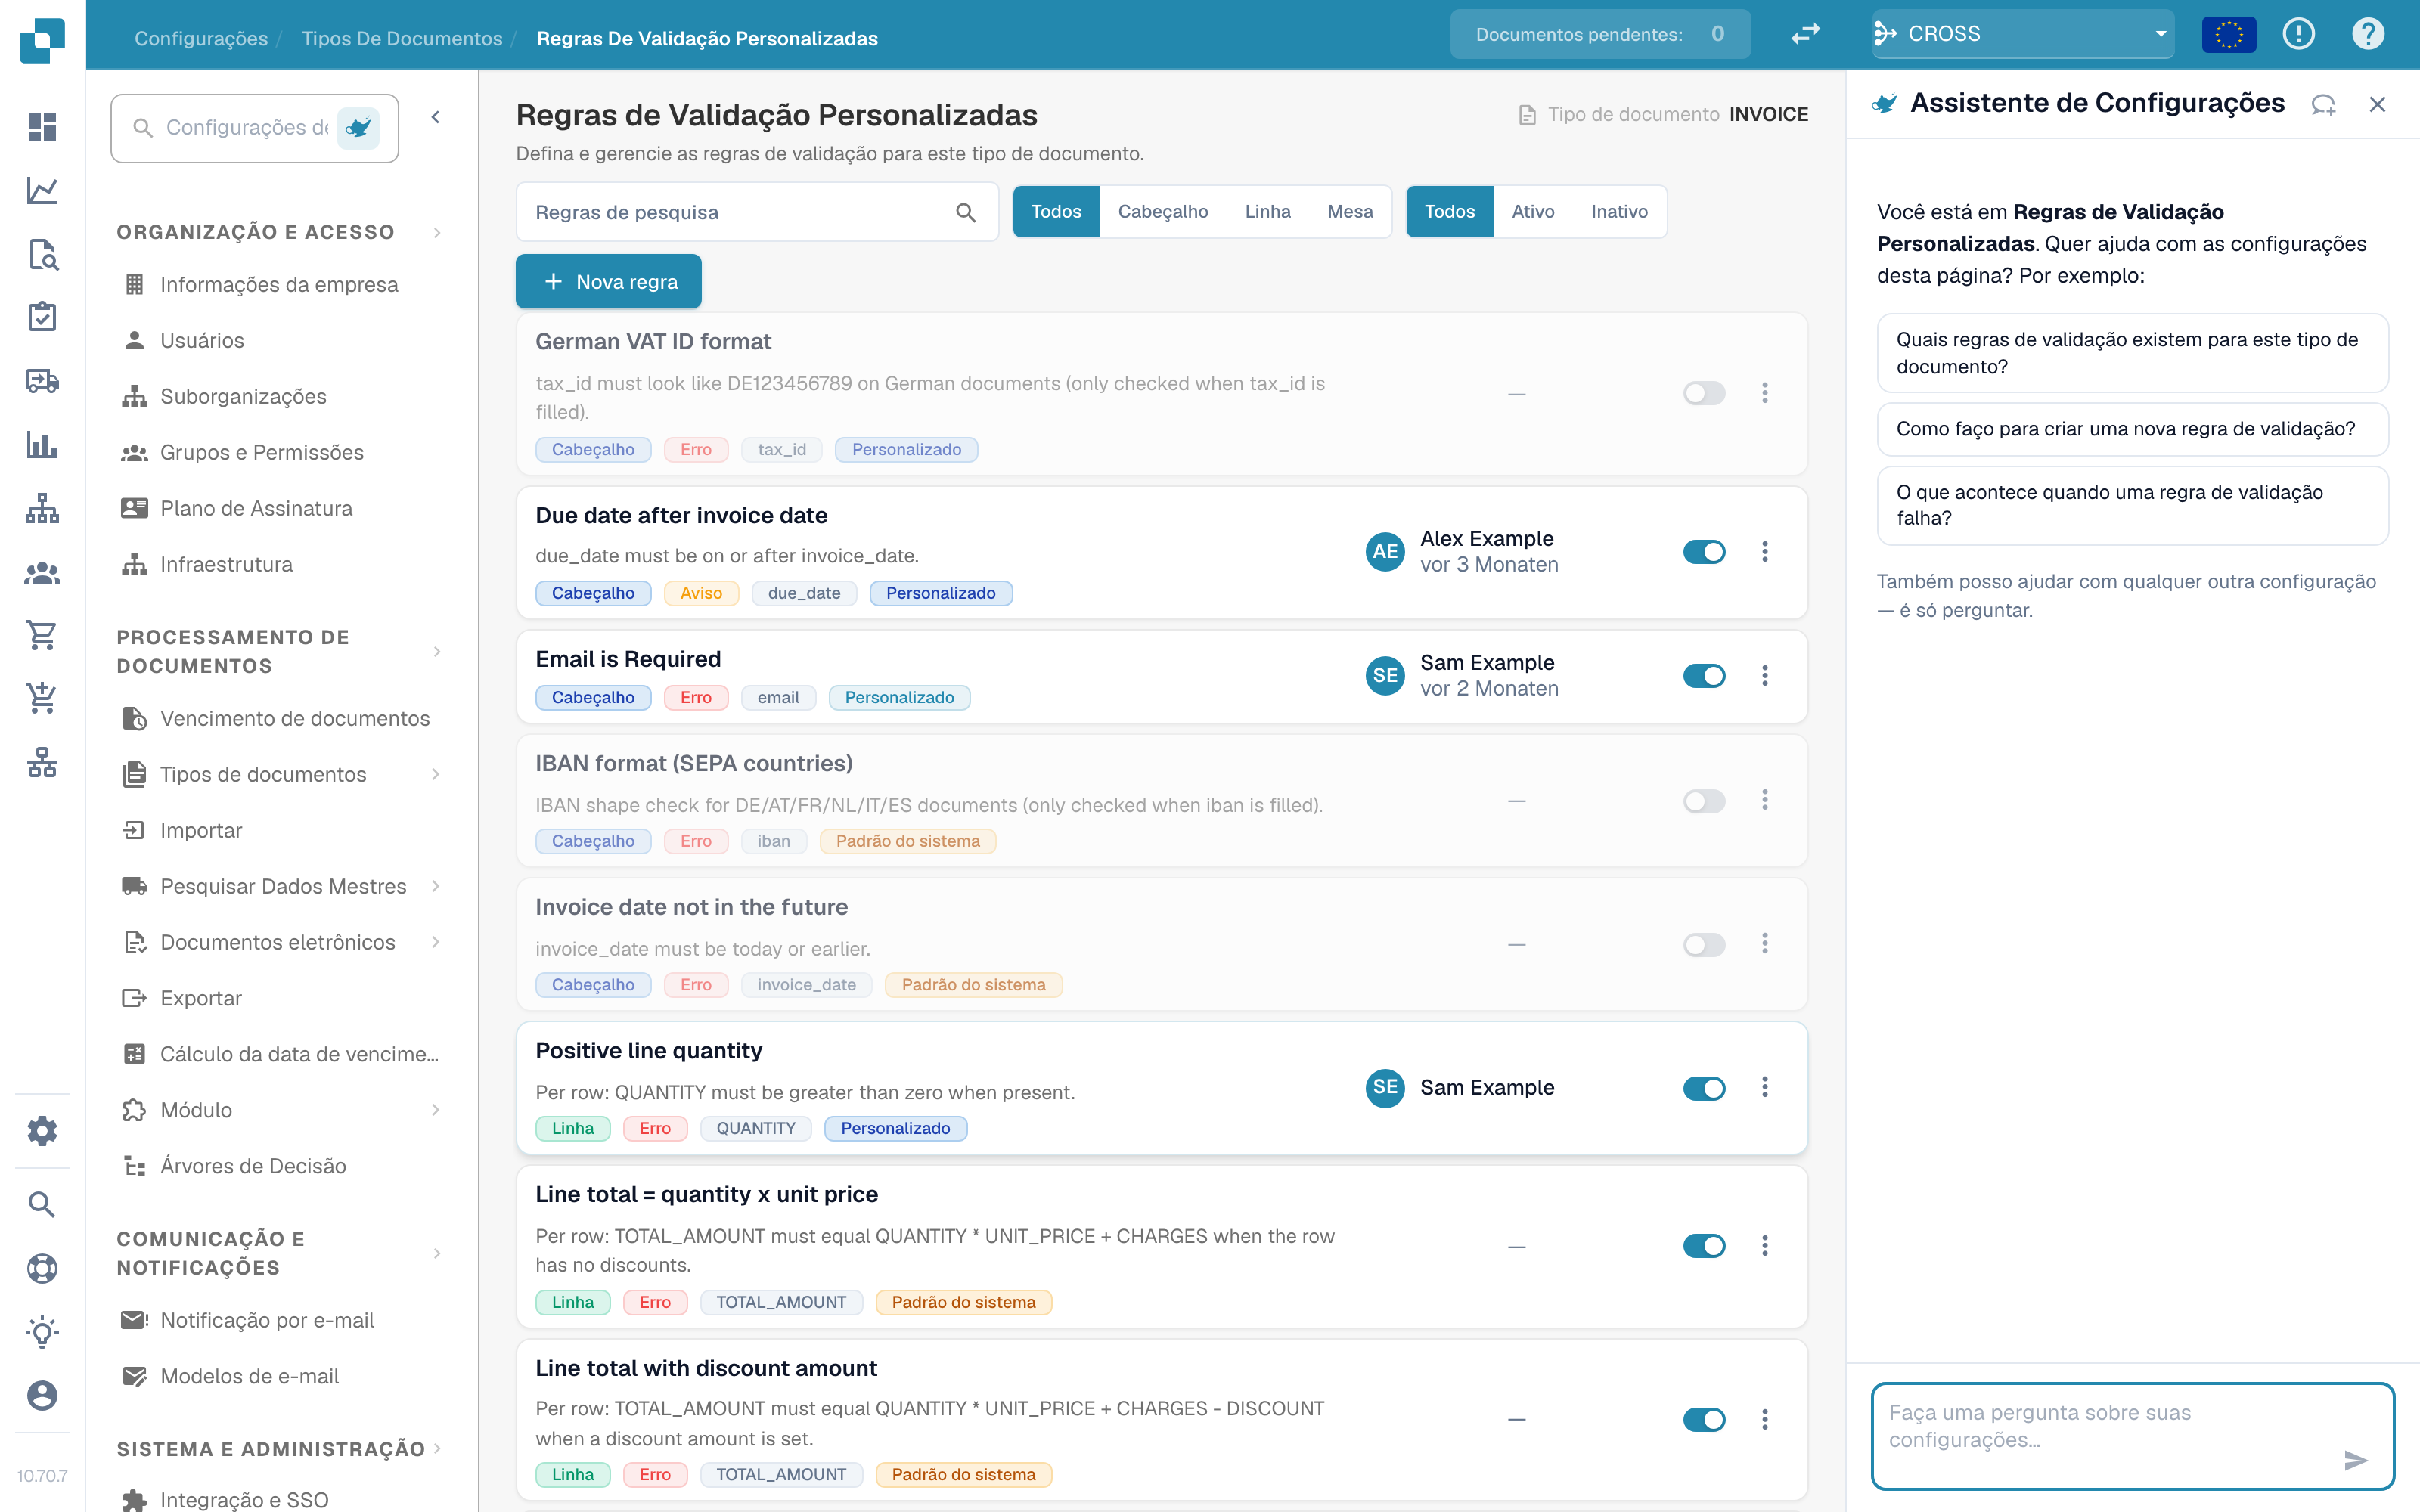Open the lightbulb ideas rail icon
The image size is (2420, 1512).
tap(42, 1332)
